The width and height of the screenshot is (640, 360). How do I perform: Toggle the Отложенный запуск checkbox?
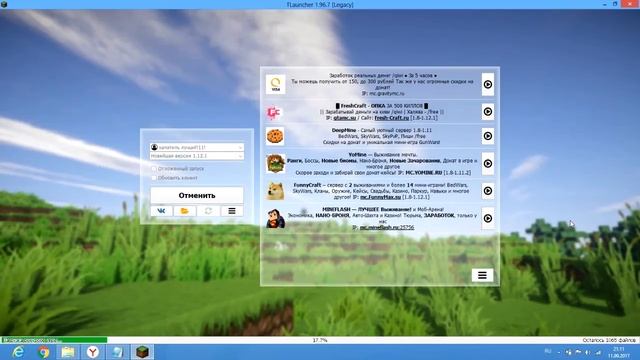[x=154, y=169]
